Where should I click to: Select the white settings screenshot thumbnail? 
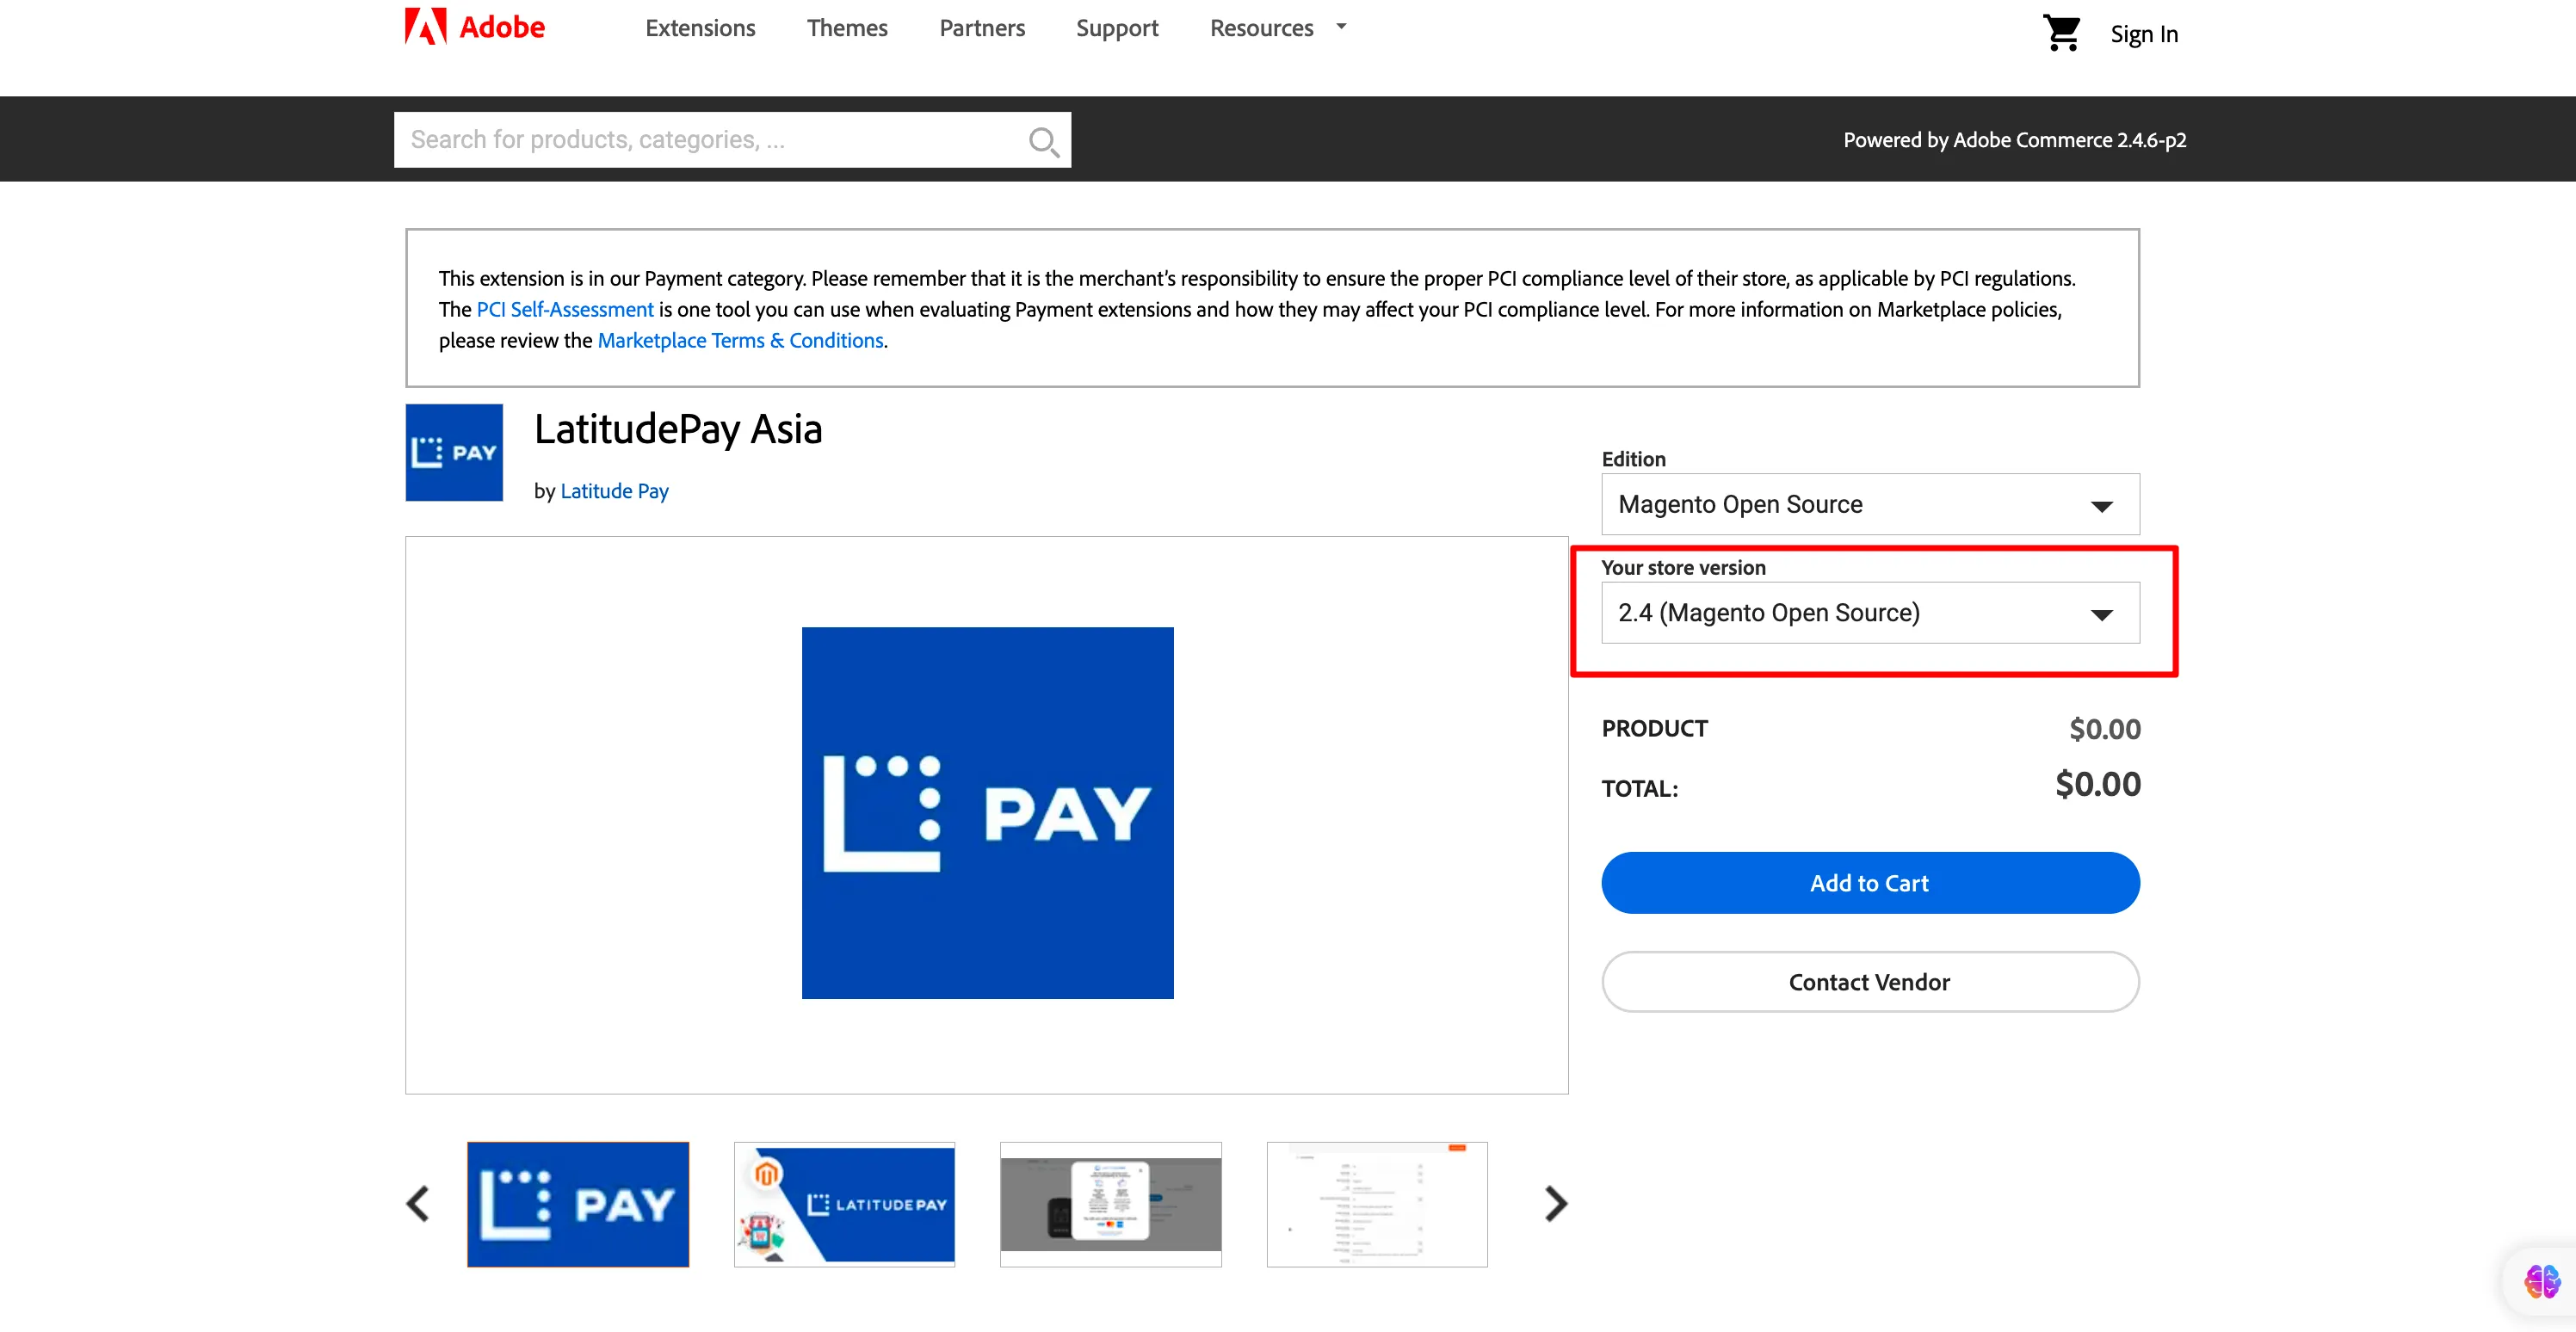click(x=1377, y=1205)
